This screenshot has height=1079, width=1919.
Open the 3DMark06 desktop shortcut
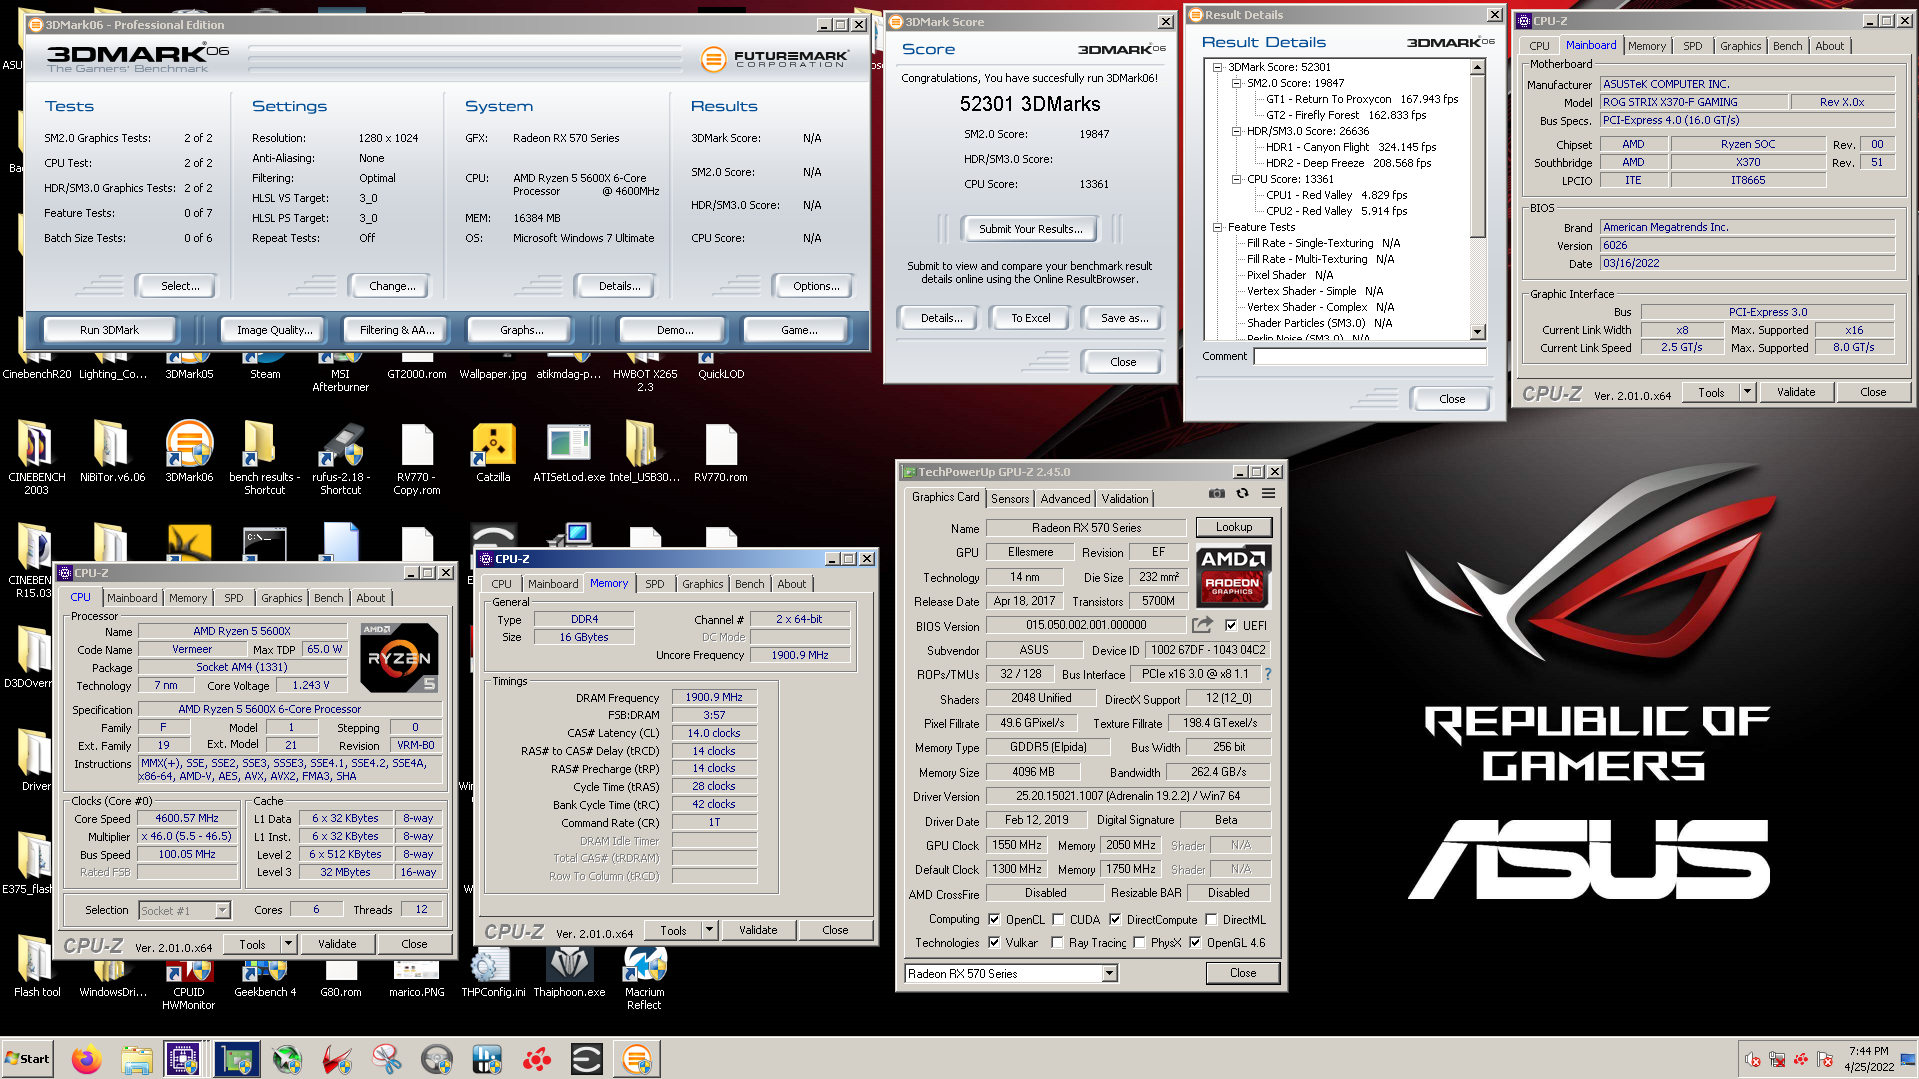(189, 453)
